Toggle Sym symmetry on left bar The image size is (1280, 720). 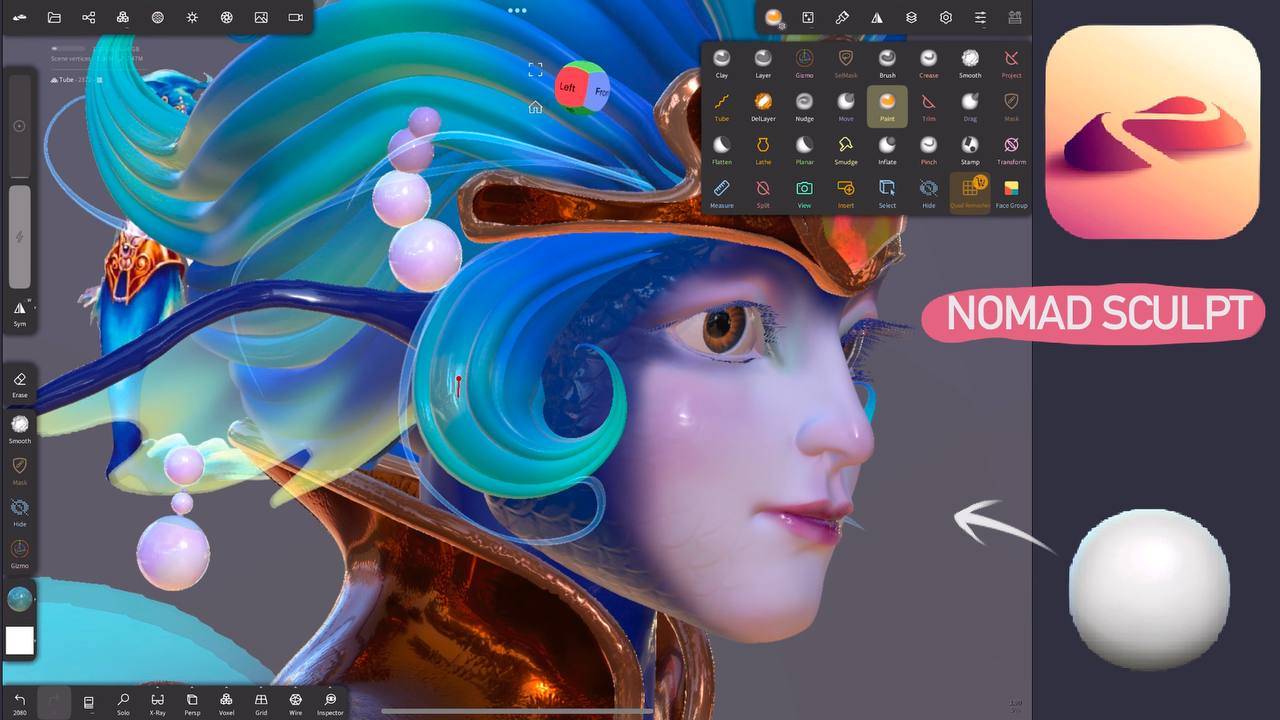point(20,313)
